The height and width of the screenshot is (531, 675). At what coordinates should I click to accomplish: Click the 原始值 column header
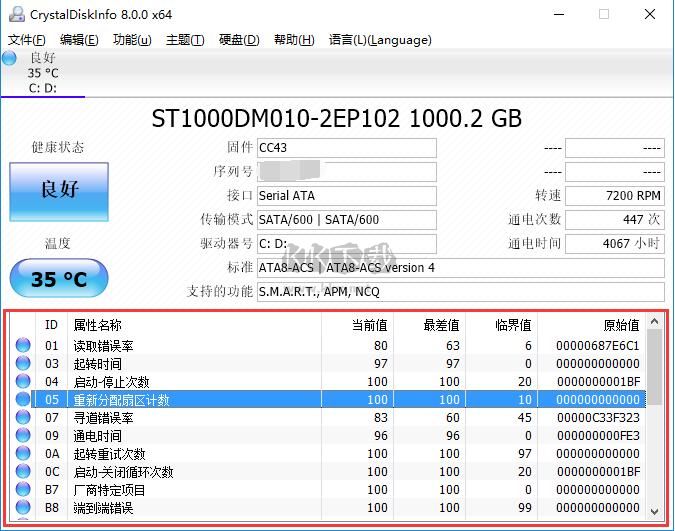[592, 325]
